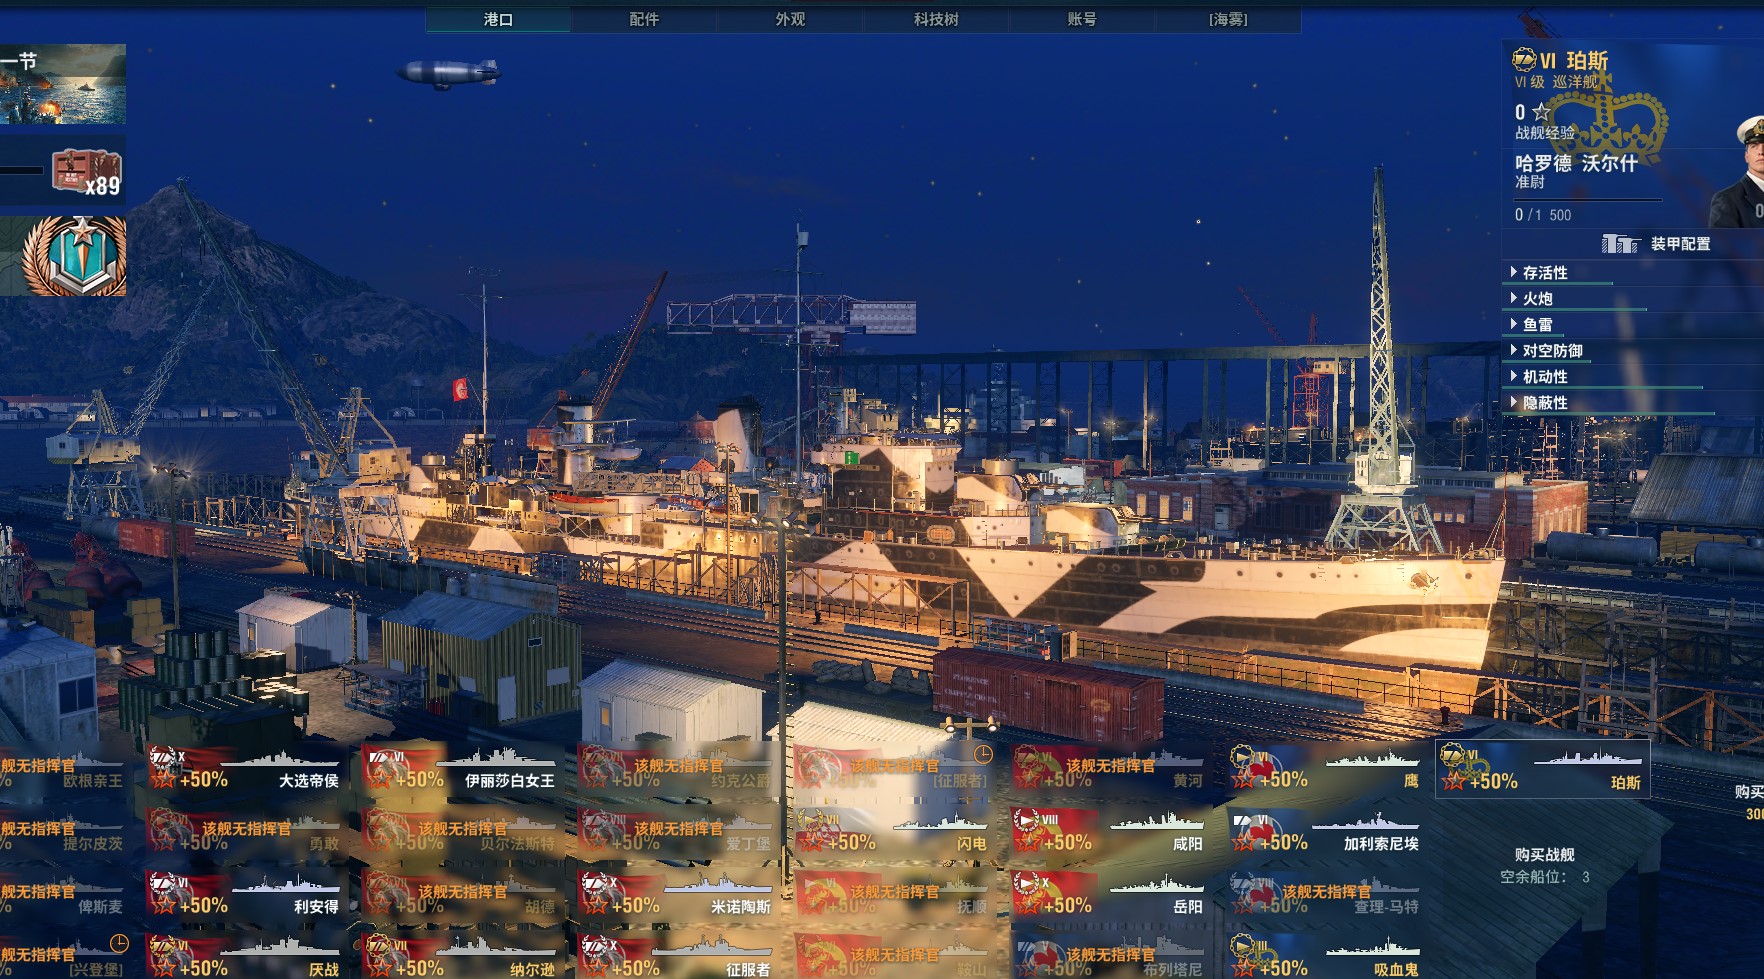Select the [海雾] tab
Viewport: 1764px width, 979px height.
point(1228,19)
